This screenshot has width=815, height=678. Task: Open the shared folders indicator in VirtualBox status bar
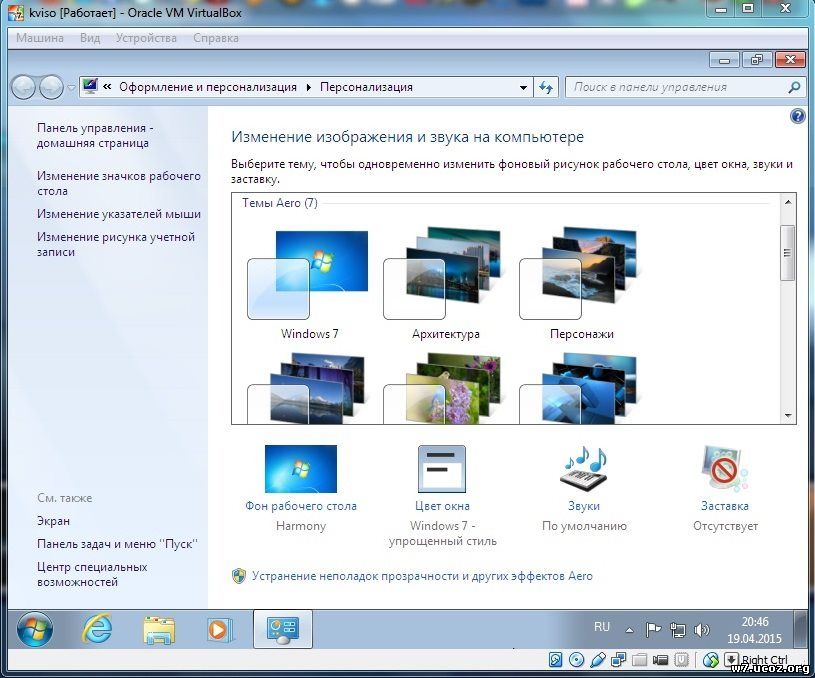639,660
